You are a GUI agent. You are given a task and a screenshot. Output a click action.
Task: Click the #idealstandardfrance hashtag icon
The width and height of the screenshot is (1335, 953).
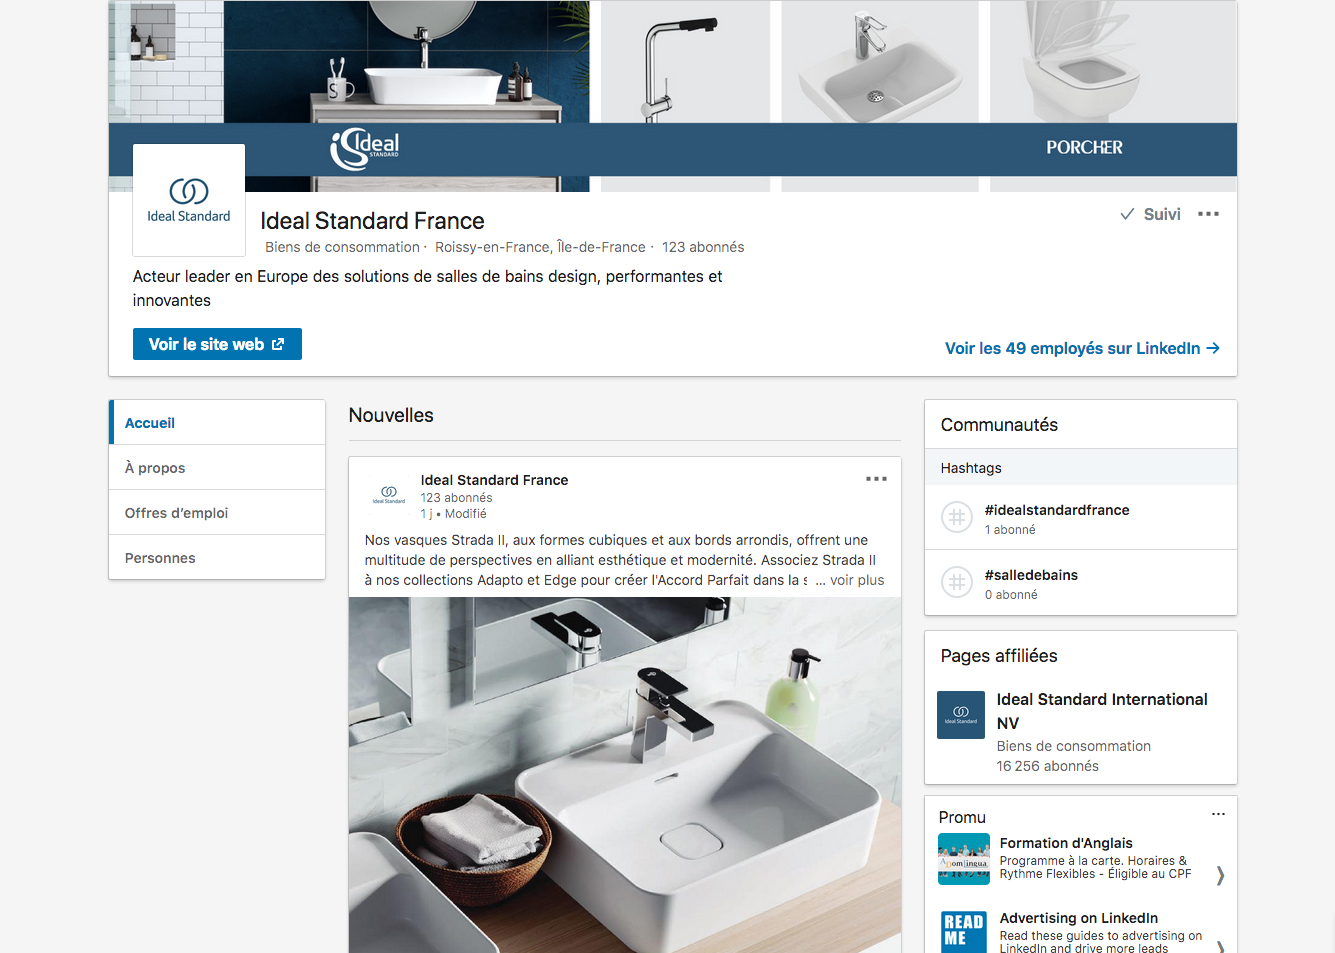click(957, 517)
